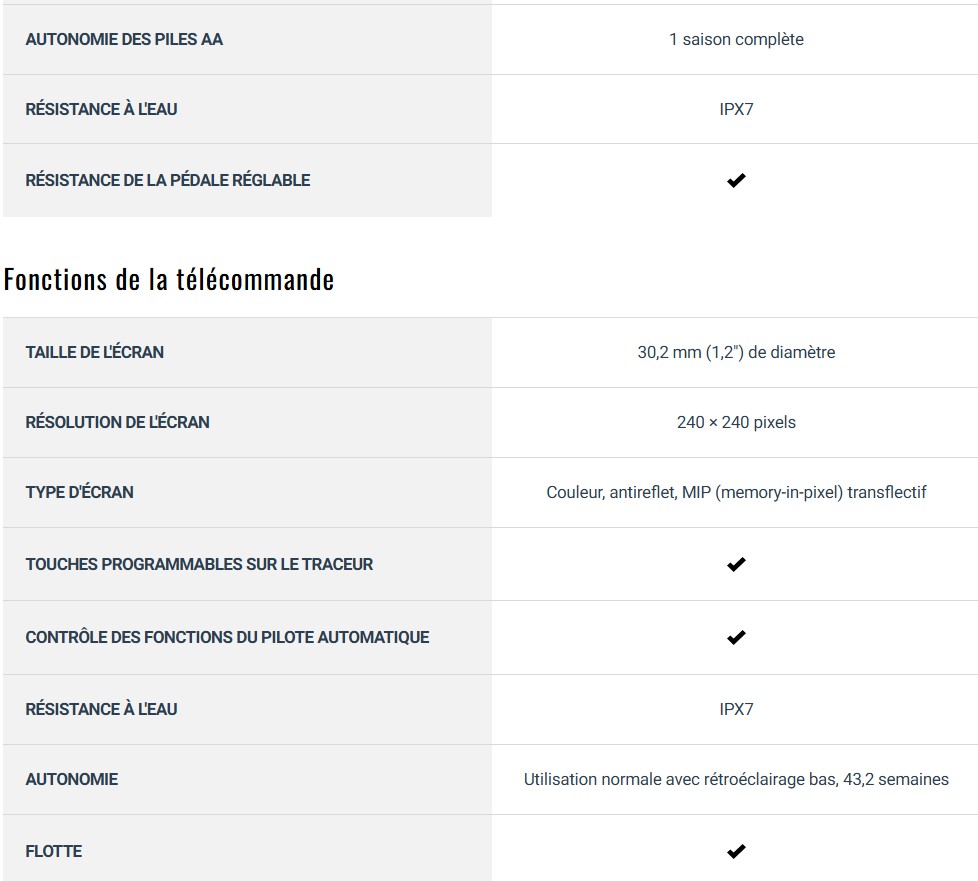The height and width of the screenshot is (881, 978).
Task: Select the "Autonomie" label in the remote section
Action: [x=72, y=779]
